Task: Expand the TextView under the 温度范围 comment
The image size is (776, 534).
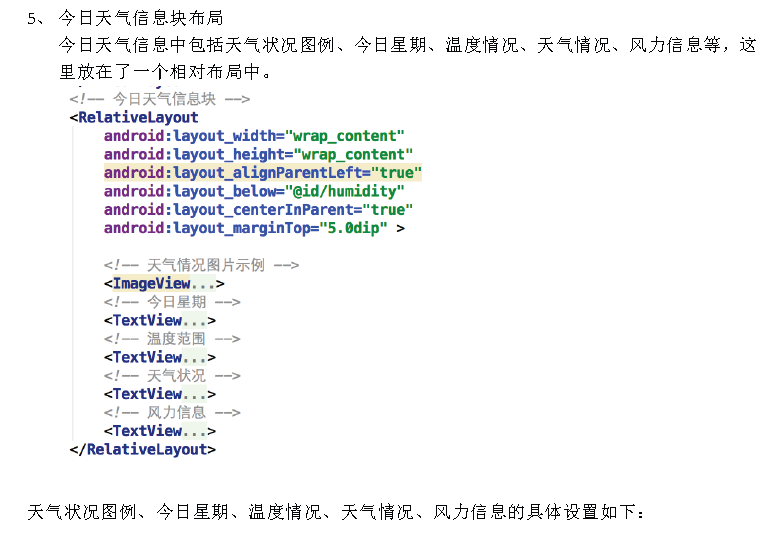Action: [x=194, y=357]
